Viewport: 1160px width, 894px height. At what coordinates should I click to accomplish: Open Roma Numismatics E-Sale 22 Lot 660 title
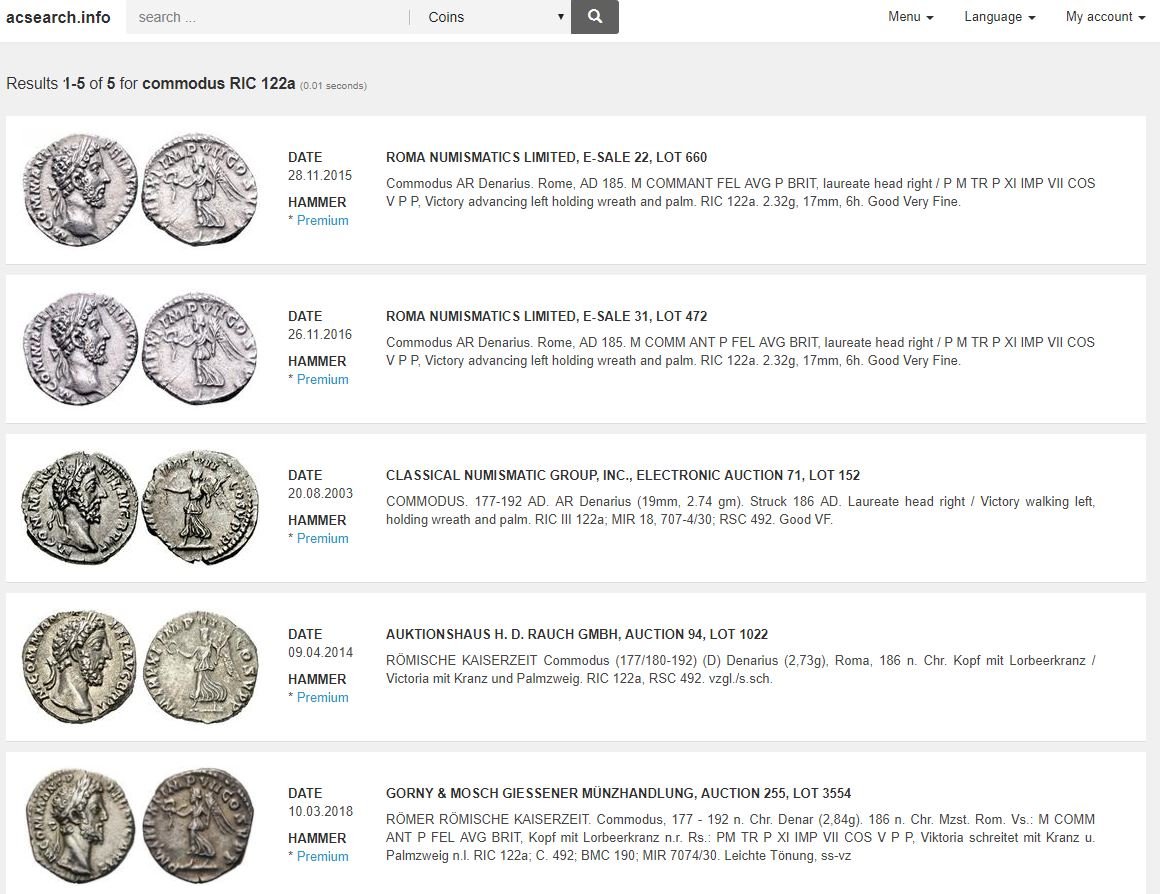(546, 157)
